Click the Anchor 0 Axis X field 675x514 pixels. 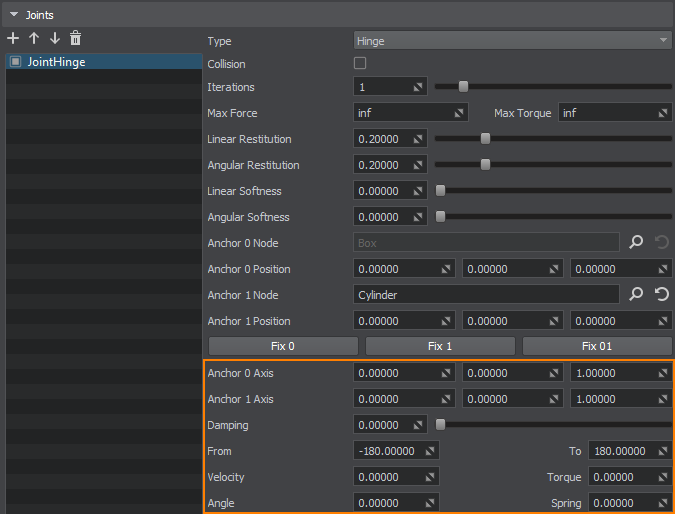[x=404, y=373]
